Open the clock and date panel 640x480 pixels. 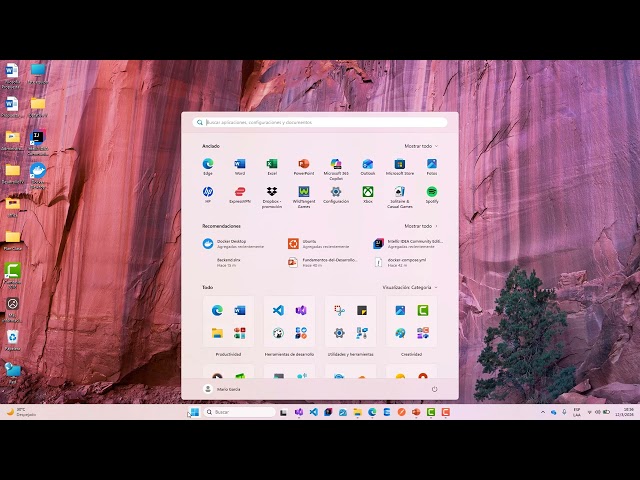pyautogui.click(x=624, y=412)
